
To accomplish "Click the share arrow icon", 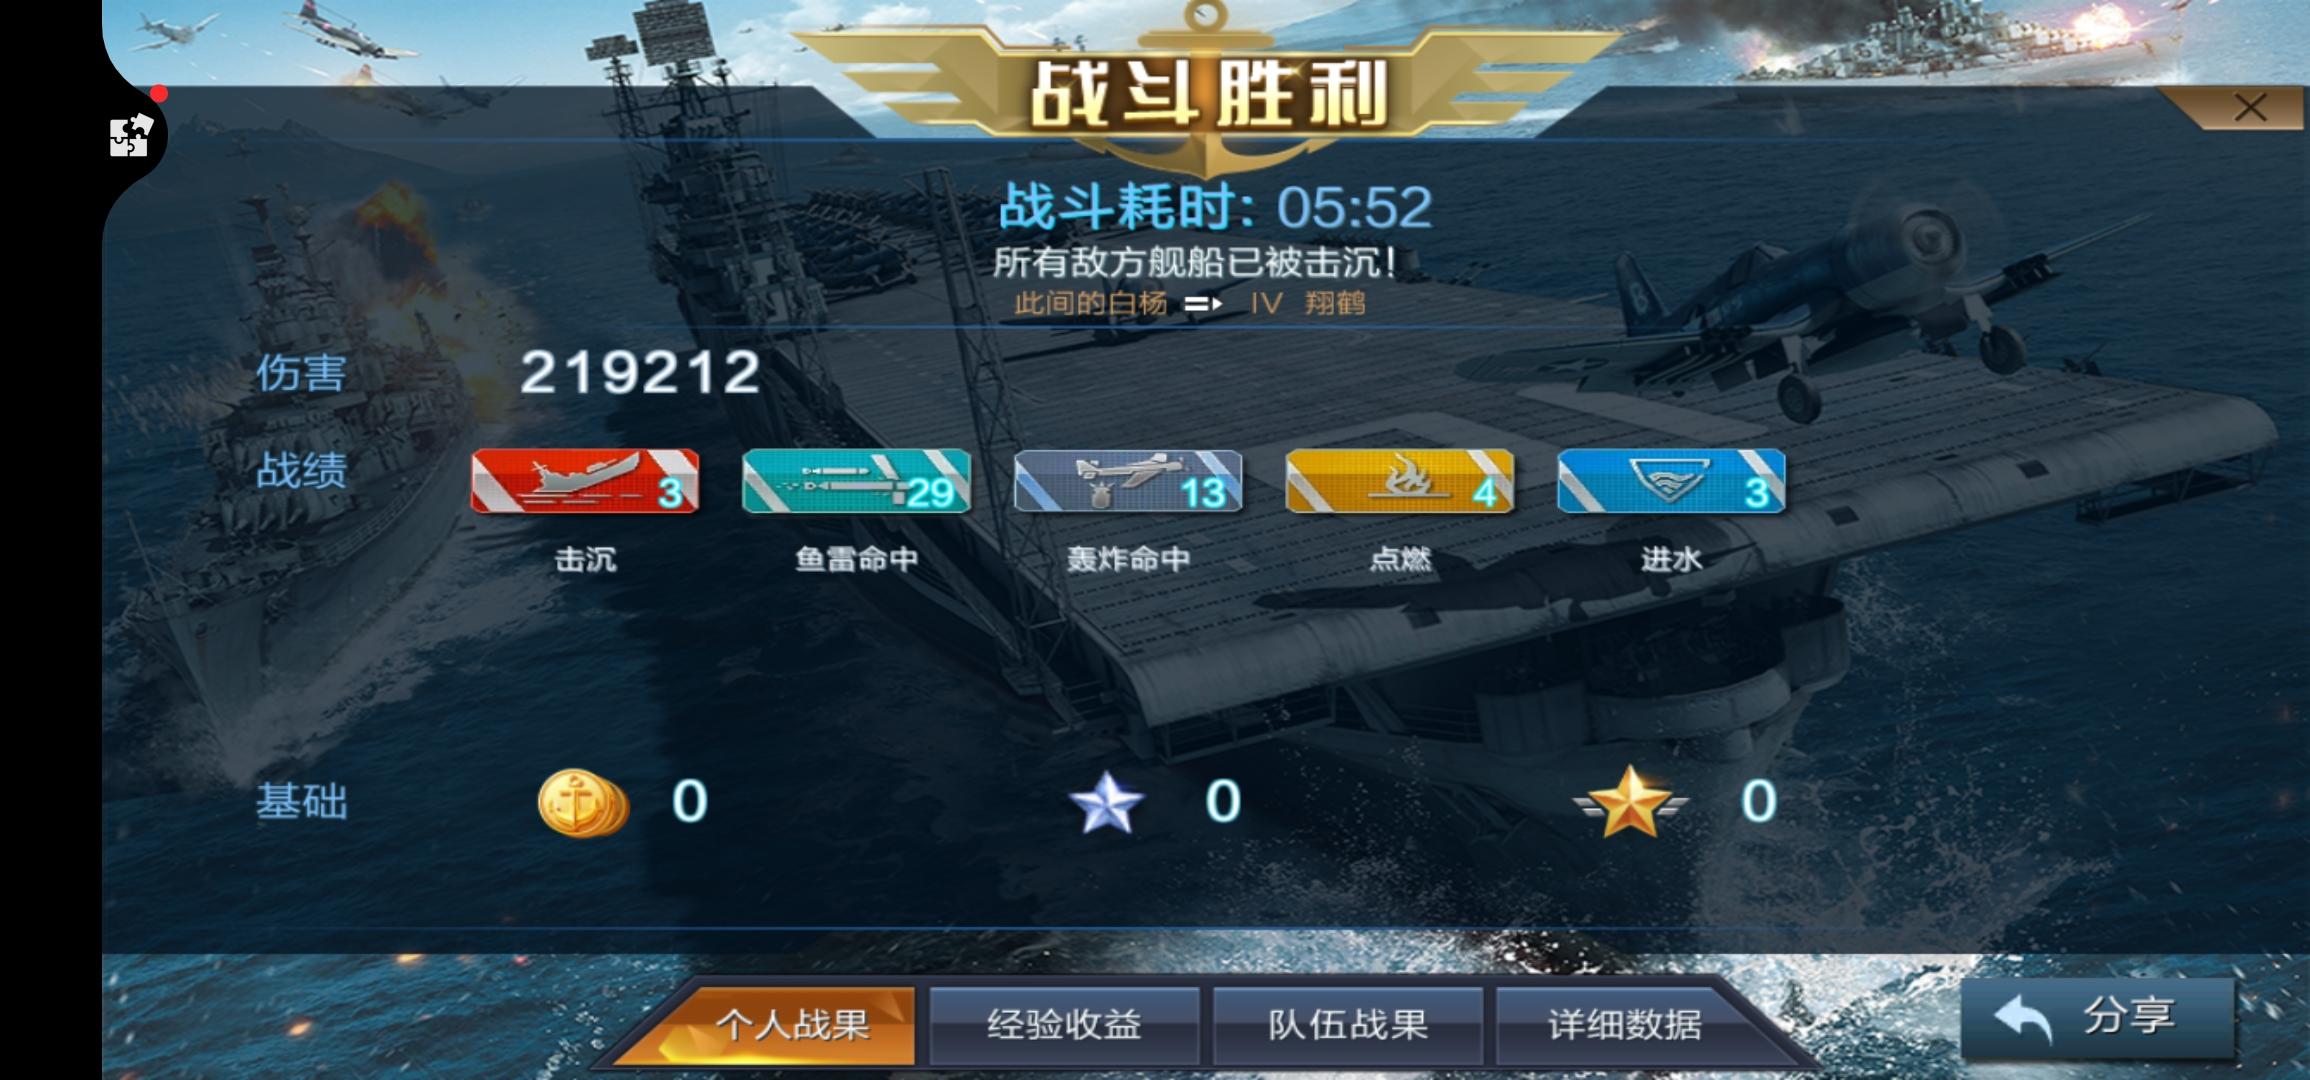I will click(2022, 1018).
